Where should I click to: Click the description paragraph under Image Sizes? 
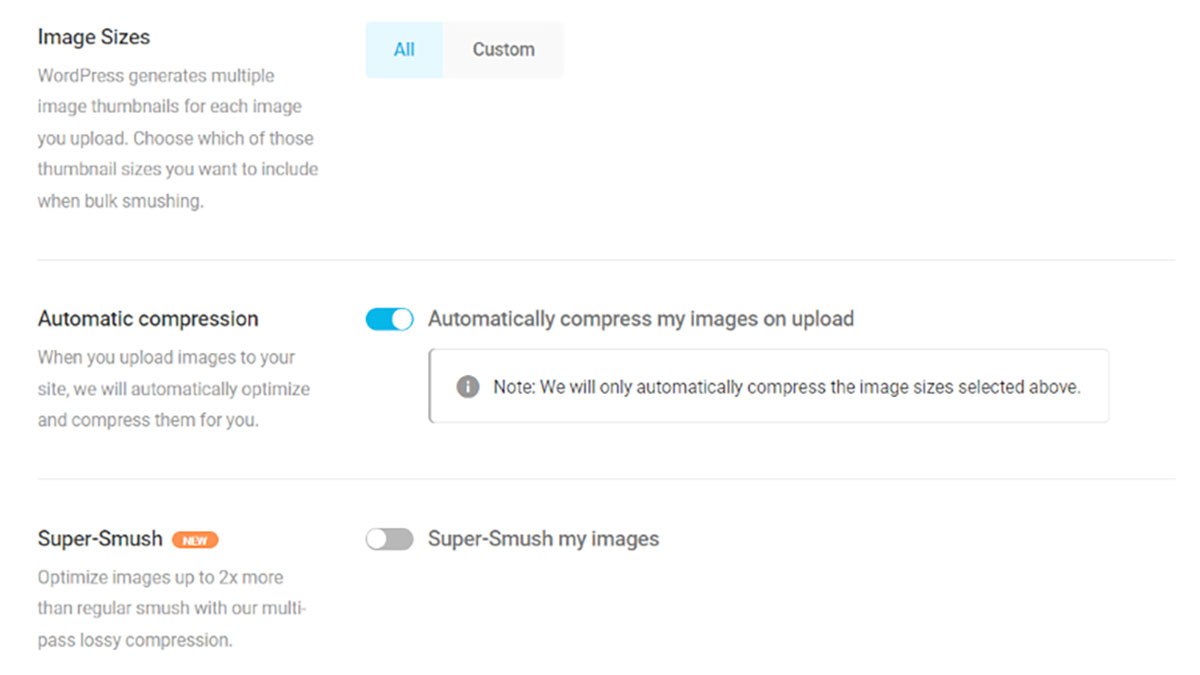tap(178, 138)
